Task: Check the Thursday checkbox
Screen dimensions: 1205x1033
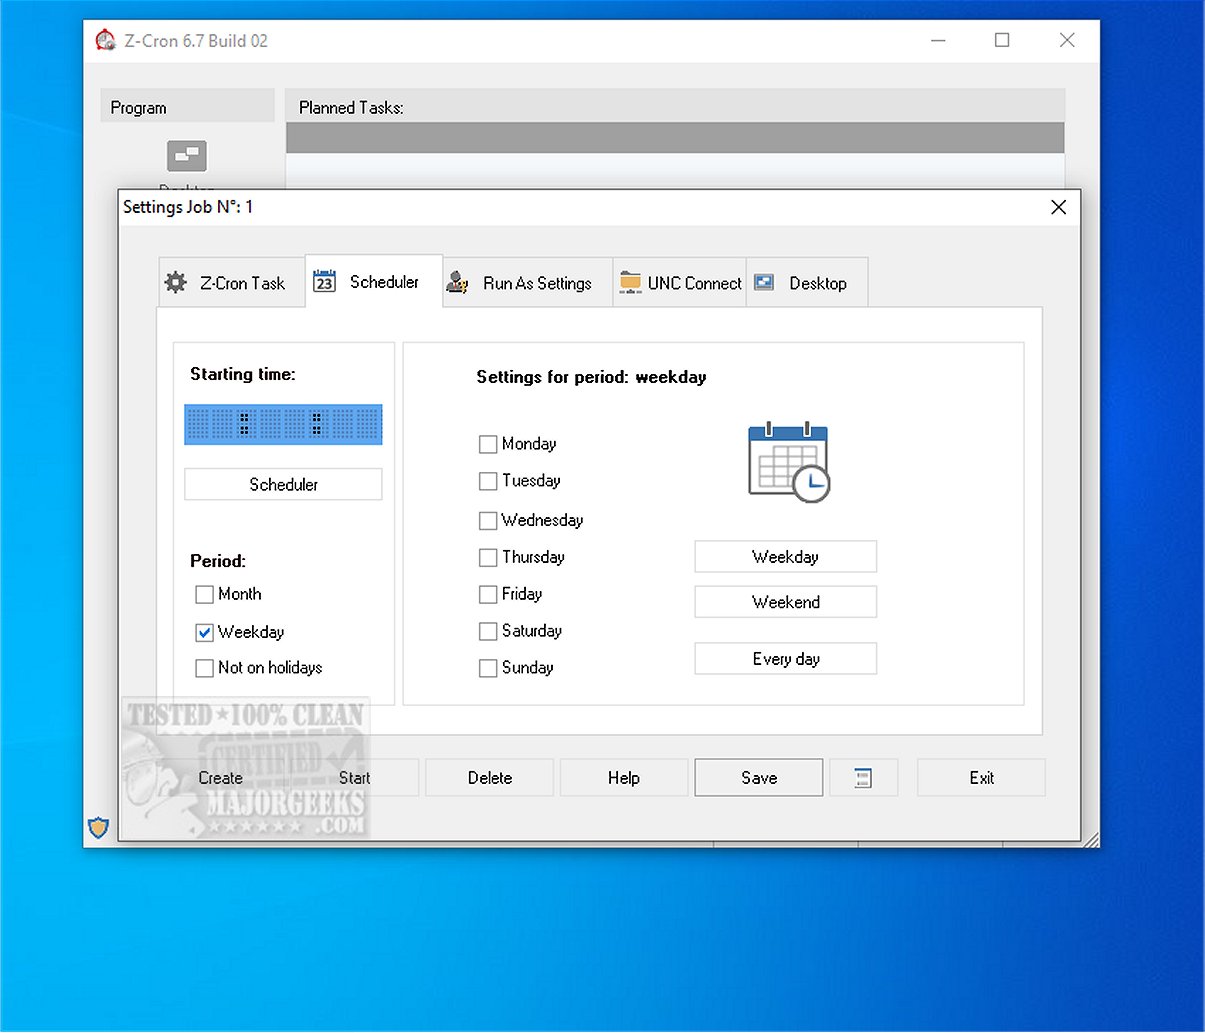Action: coord(488,557)
